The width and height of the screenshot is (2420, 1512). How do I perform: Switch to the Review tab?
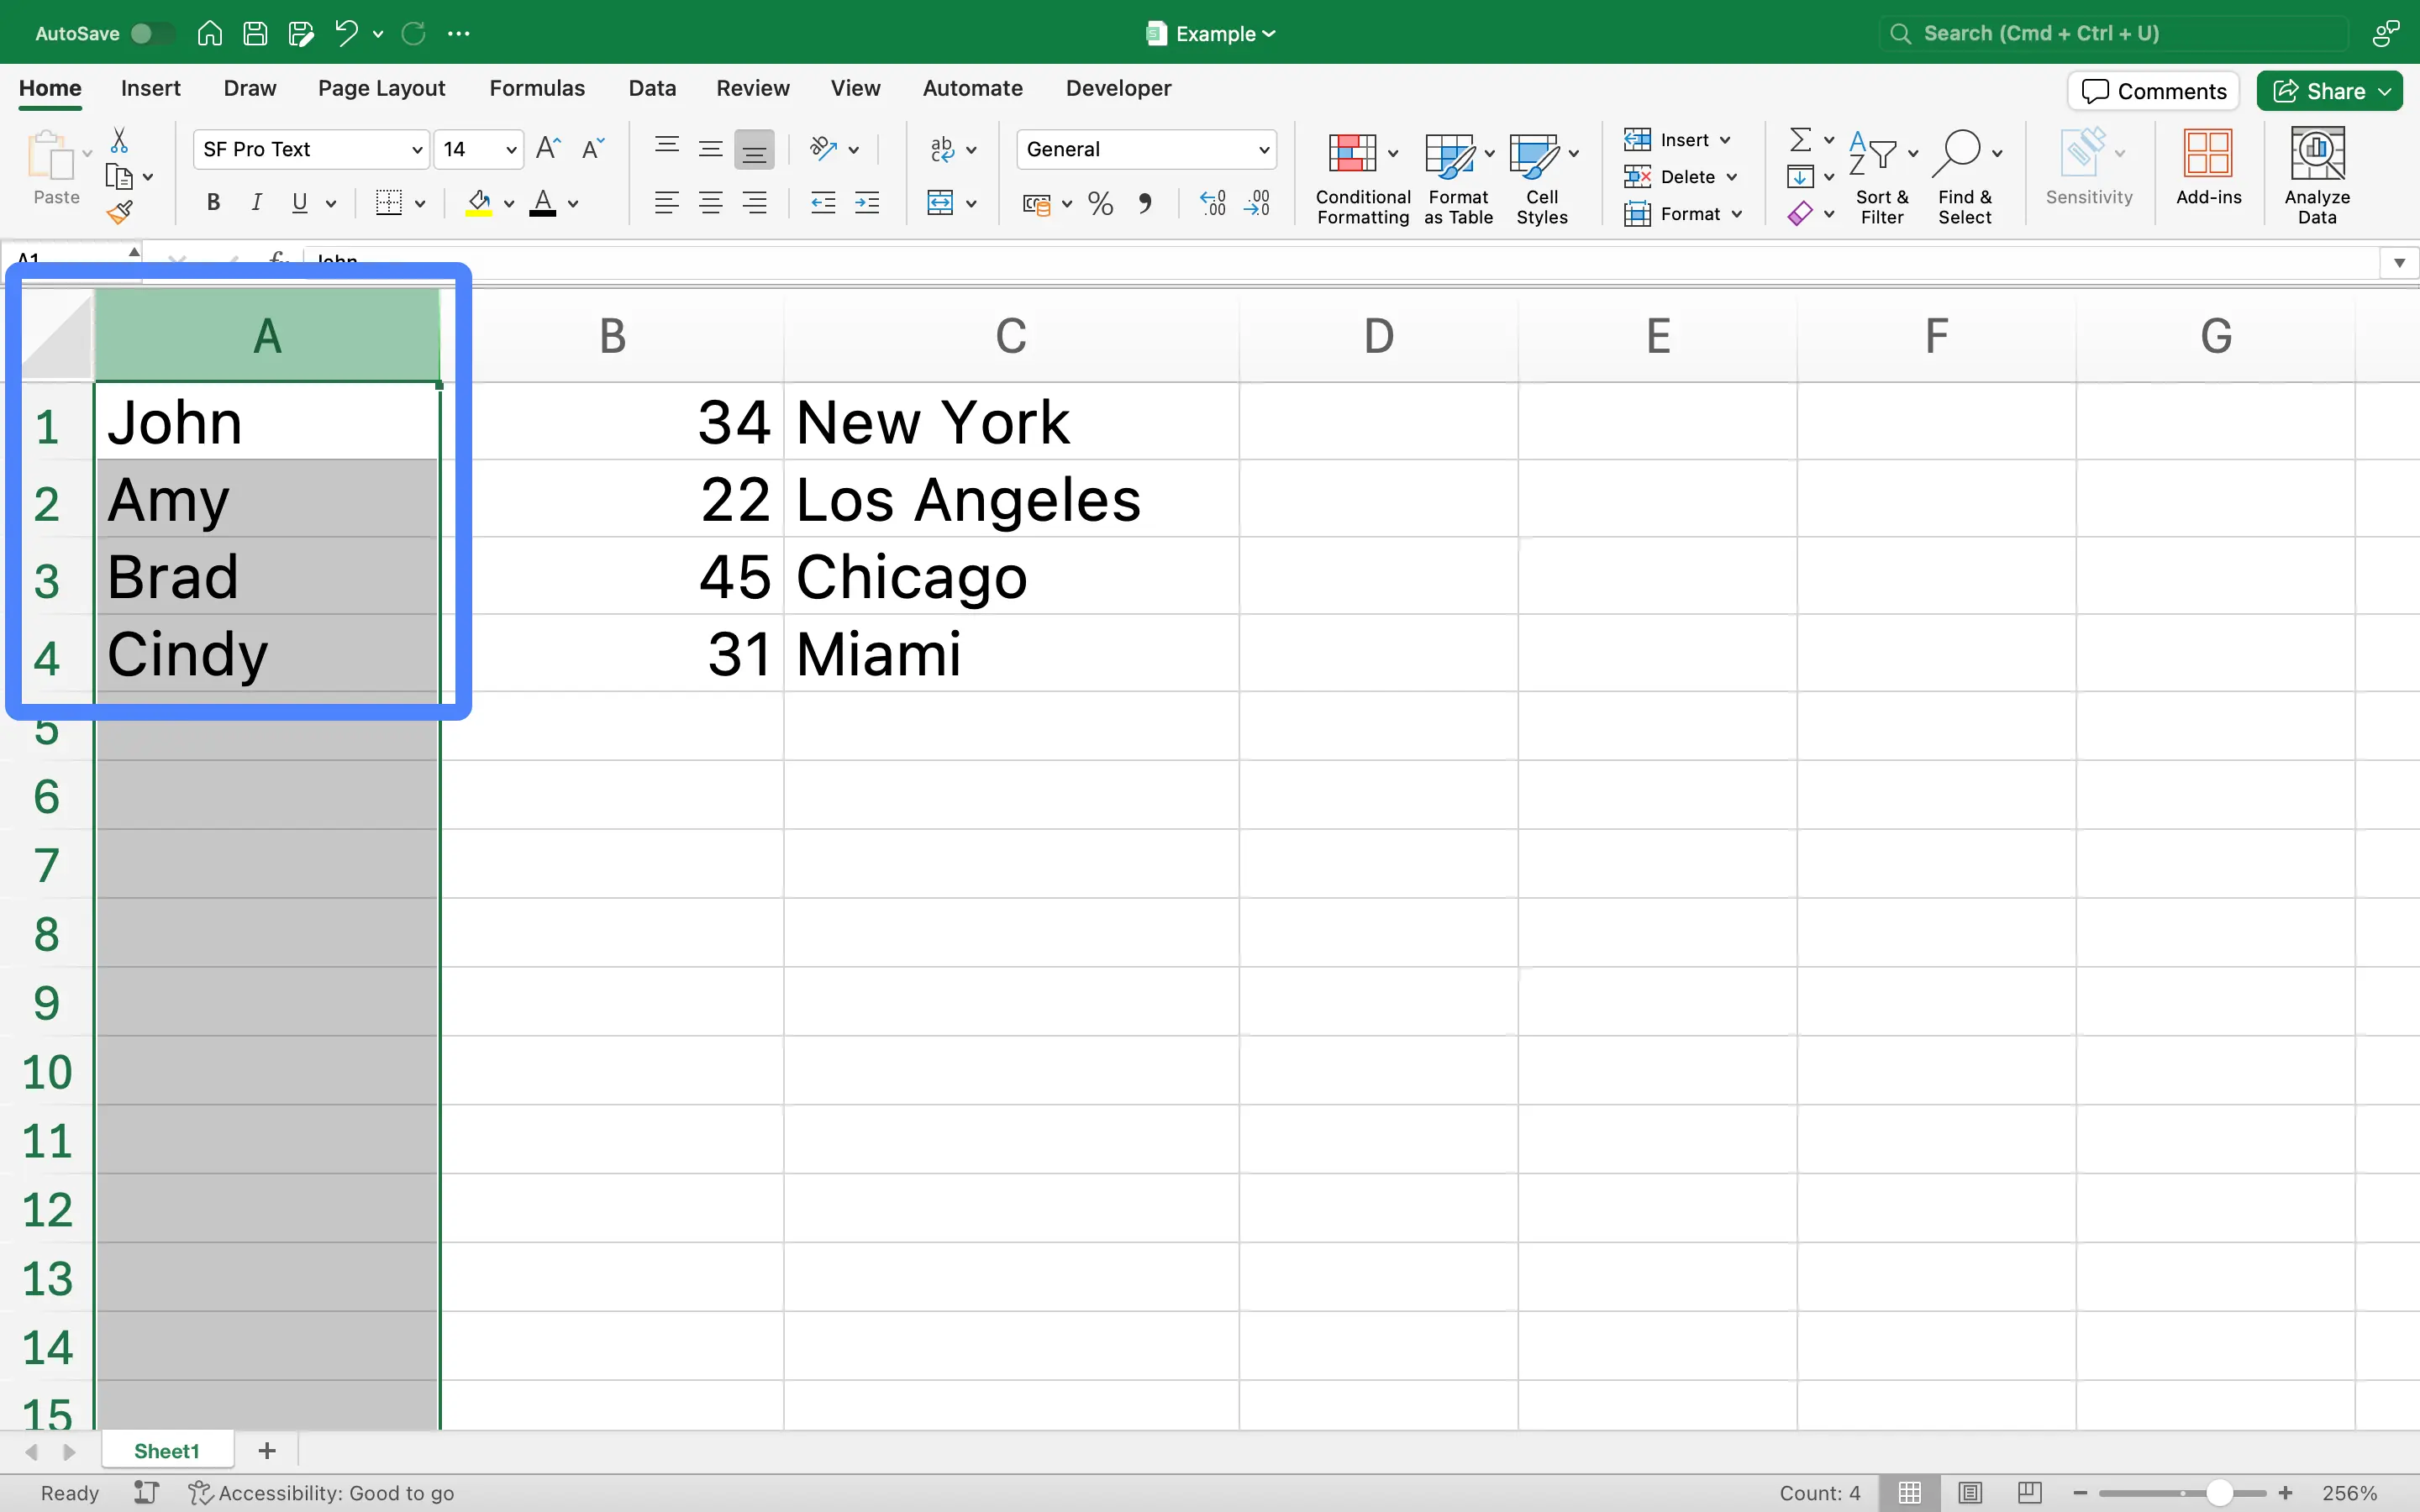click(753, 88)
